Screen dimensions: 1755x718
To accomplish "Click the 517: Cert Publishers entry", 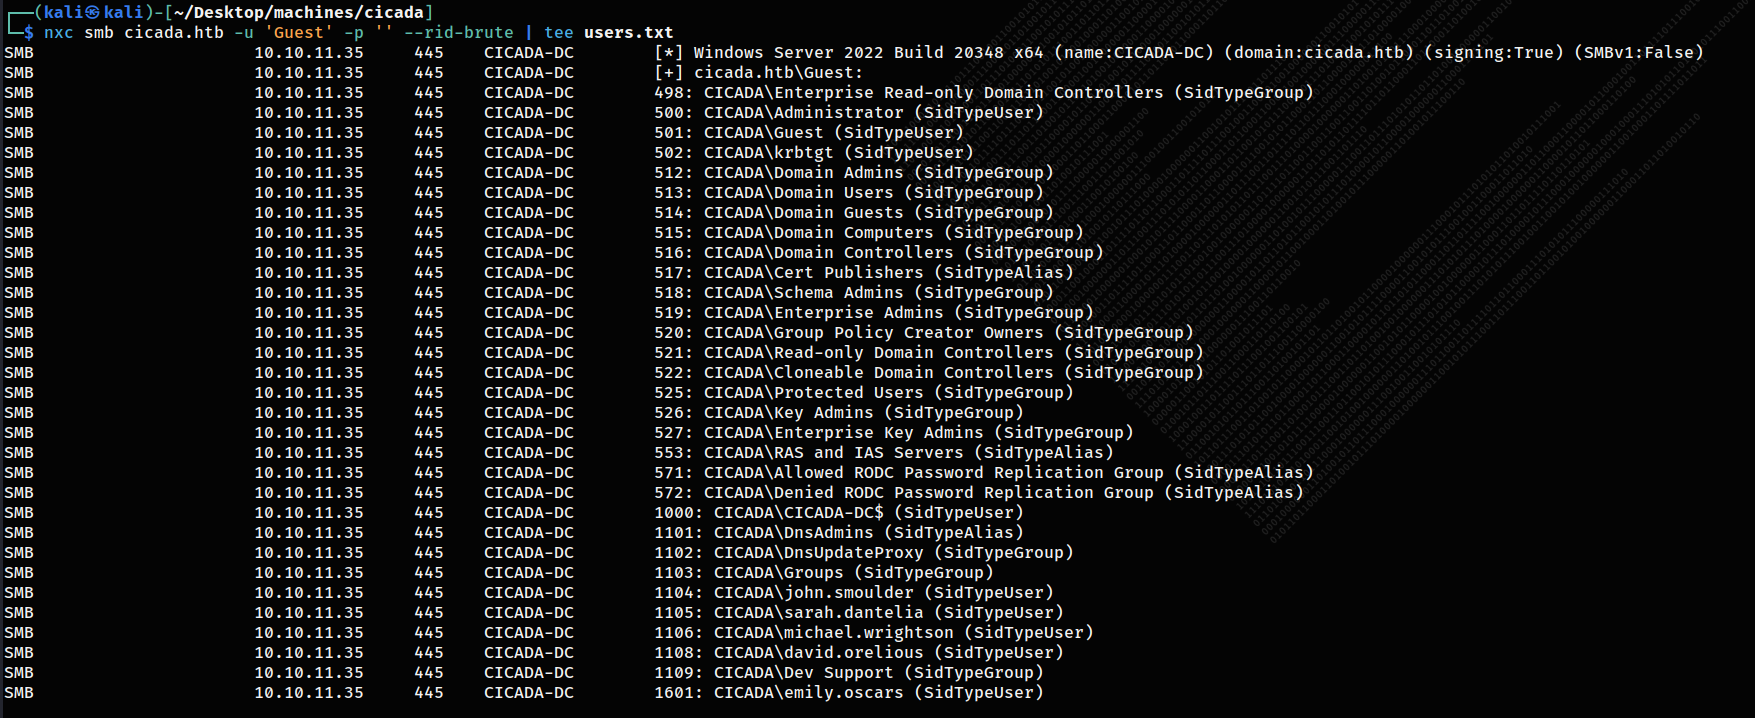I will pyautogui.click(x=864, y=272).
